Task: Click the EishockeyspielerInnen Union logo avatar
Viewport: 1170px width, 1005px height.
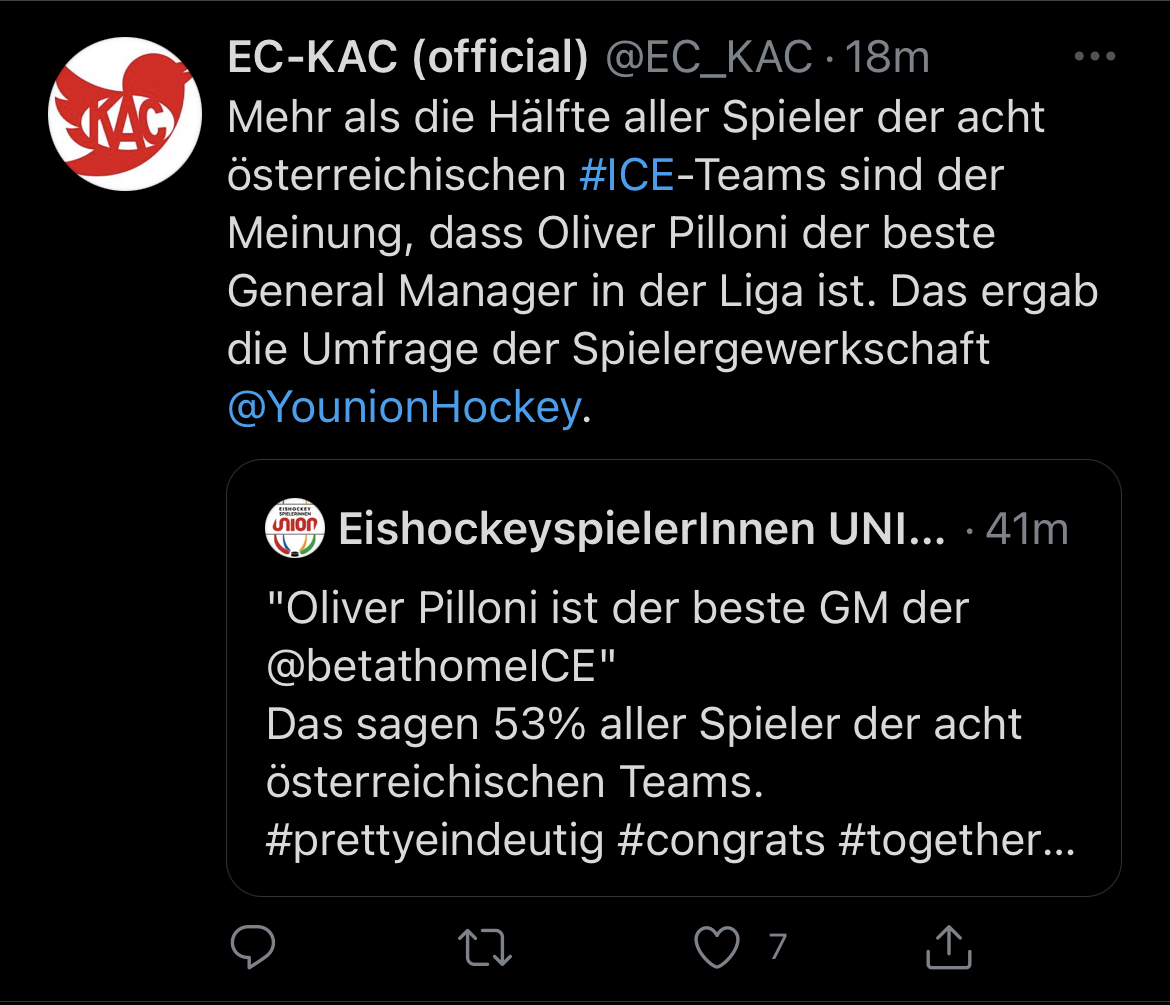Action: pos(295,528)
